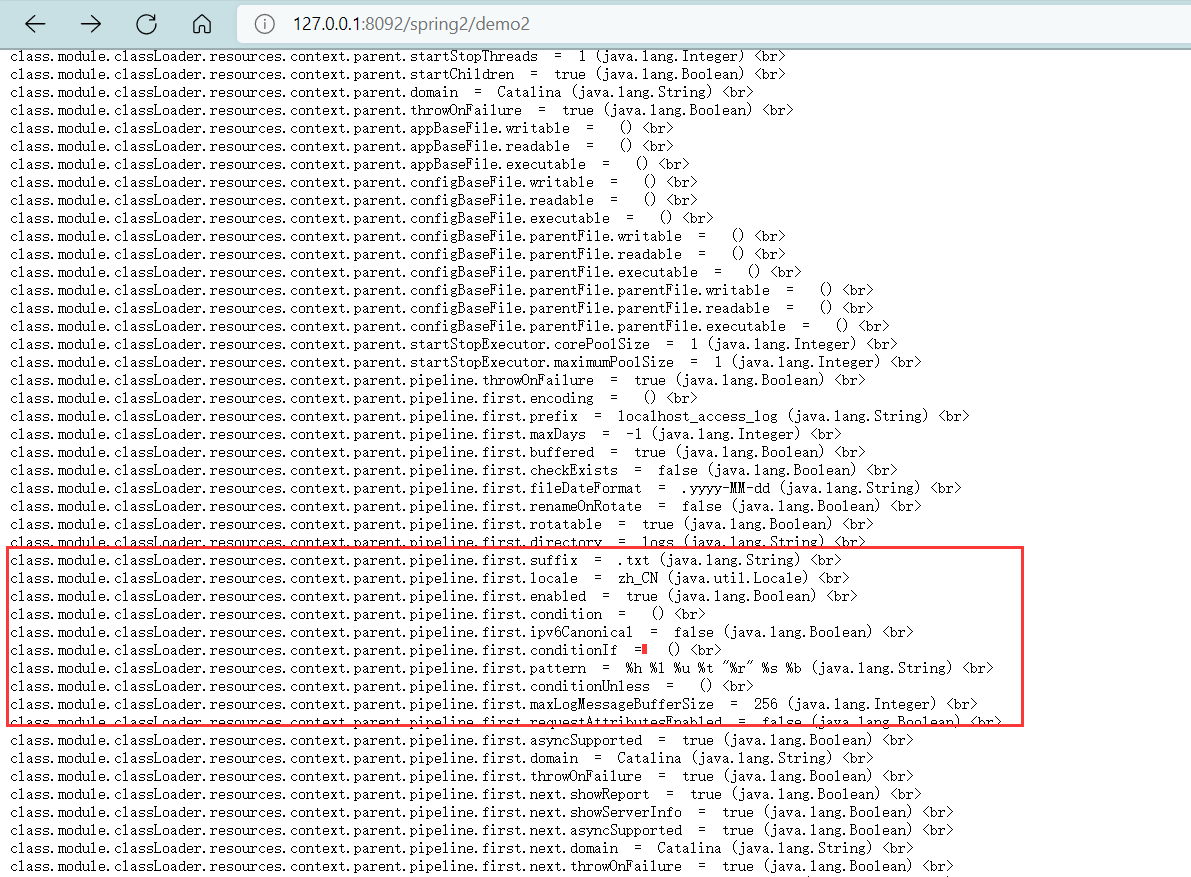Focus the address bar URL 127.0.0.1:8092/spring2/demo2

[x=411, y=23]
